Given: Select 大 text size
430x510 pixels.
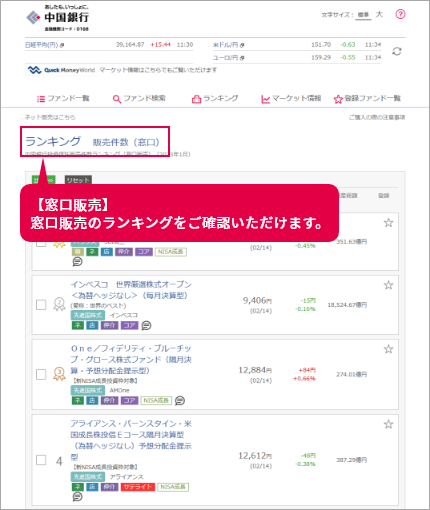Looking at the screenshot, I should click(x=379, y=15).
